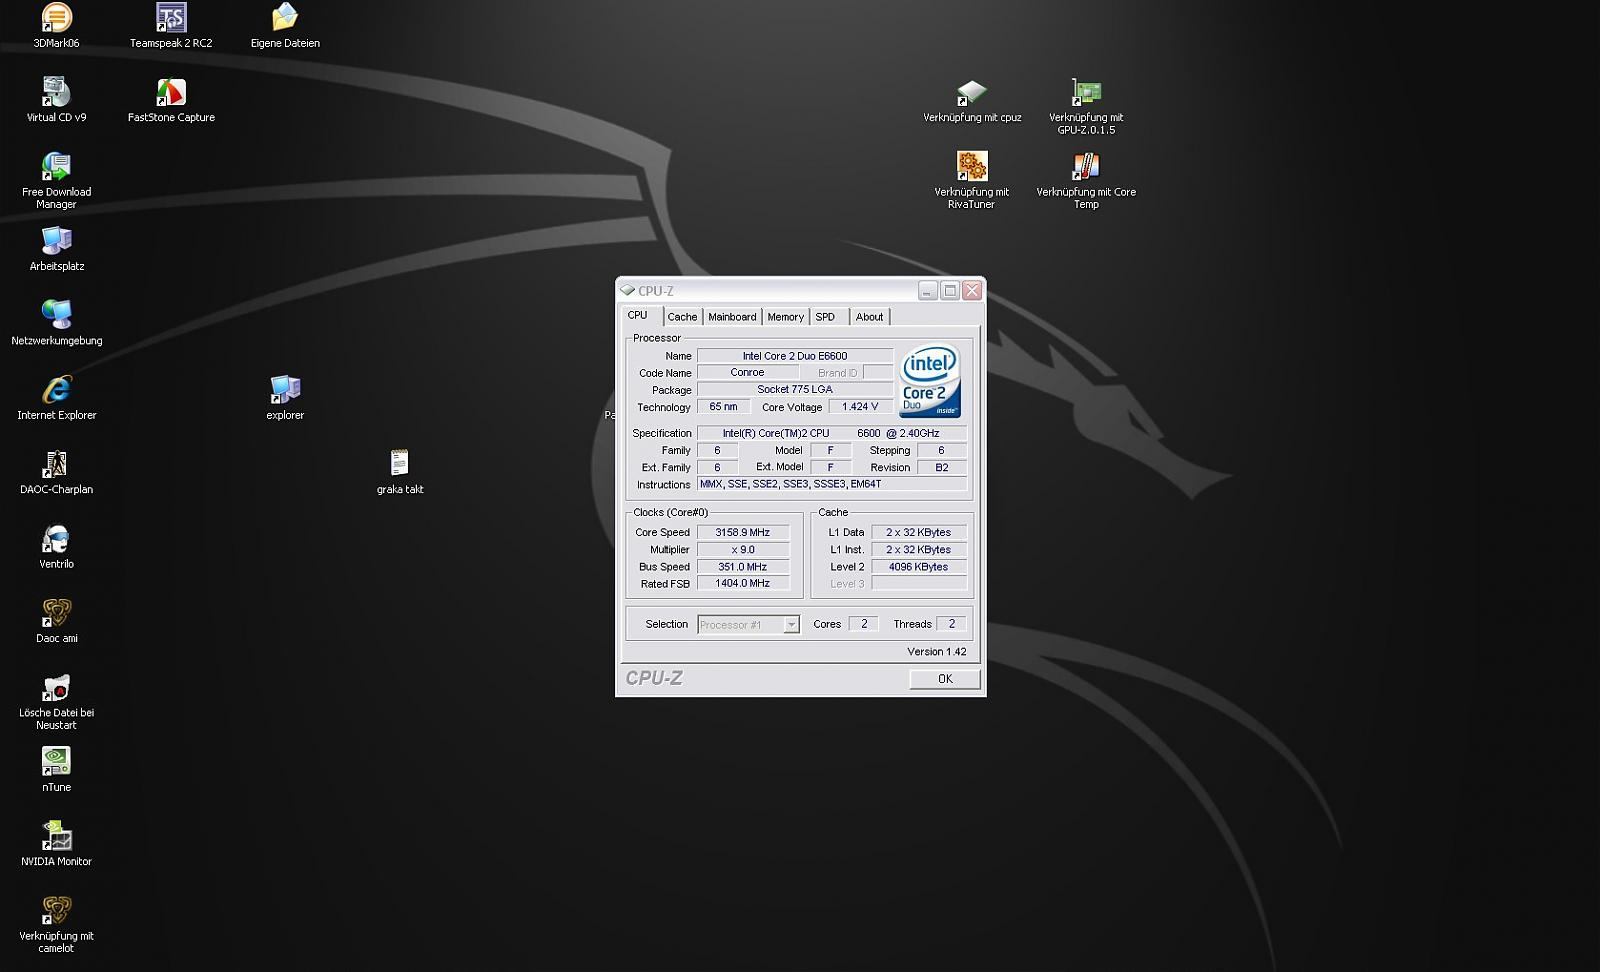Select Verknüpfung mit GPU-Z.0.1.5 icon

click(x=1086, y=92)
